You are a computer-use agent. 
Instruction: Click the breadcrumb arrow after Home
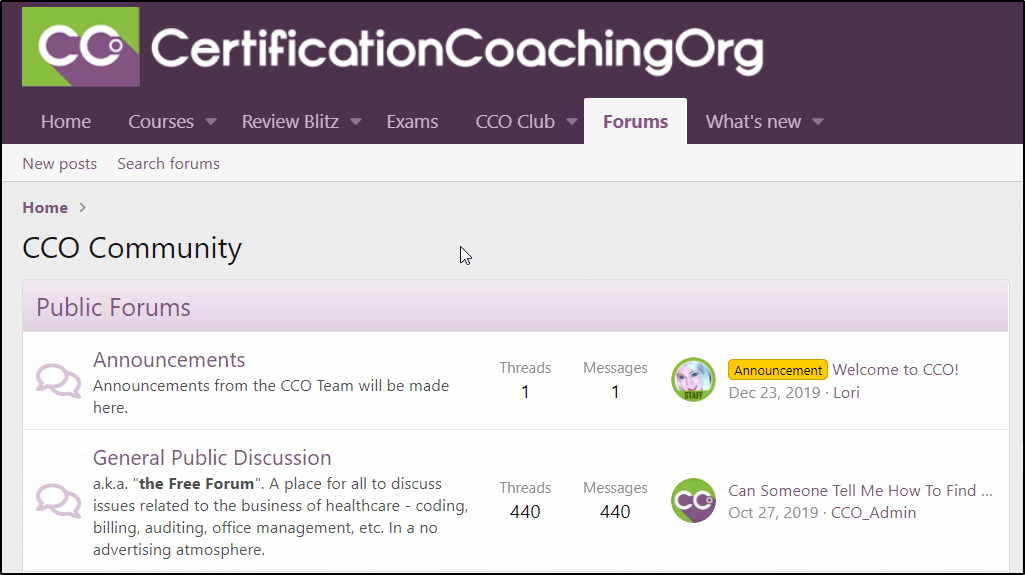[x=83, y=208]
